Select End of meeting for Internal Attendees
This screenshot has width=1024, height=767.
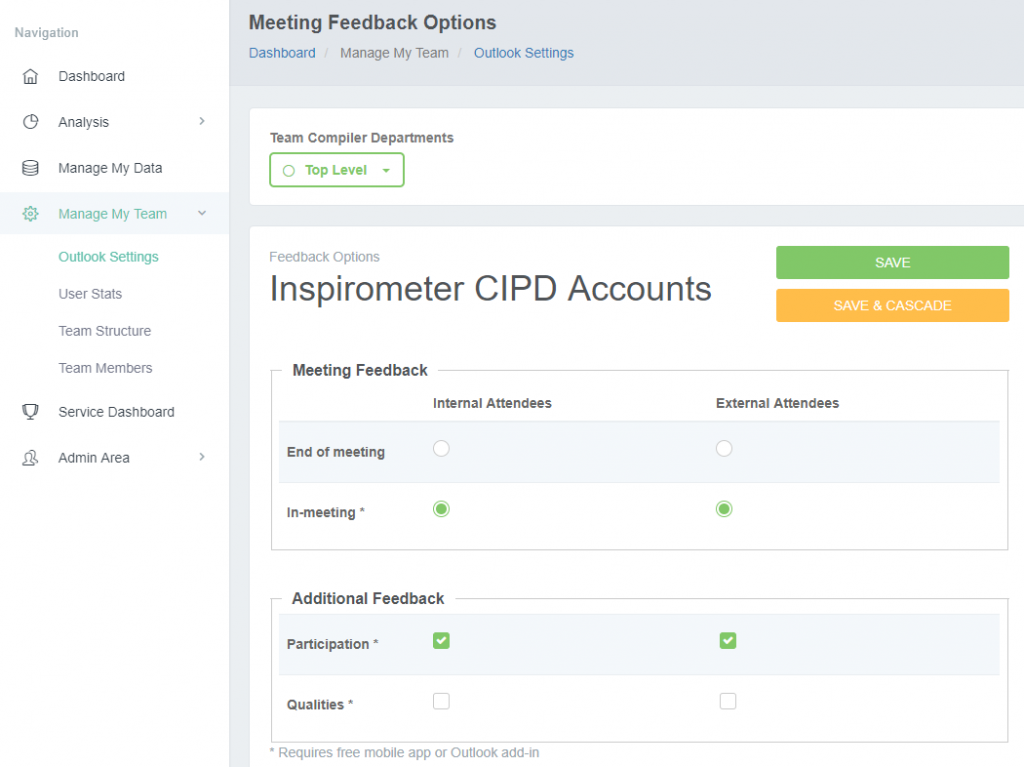tap(441, 448)
